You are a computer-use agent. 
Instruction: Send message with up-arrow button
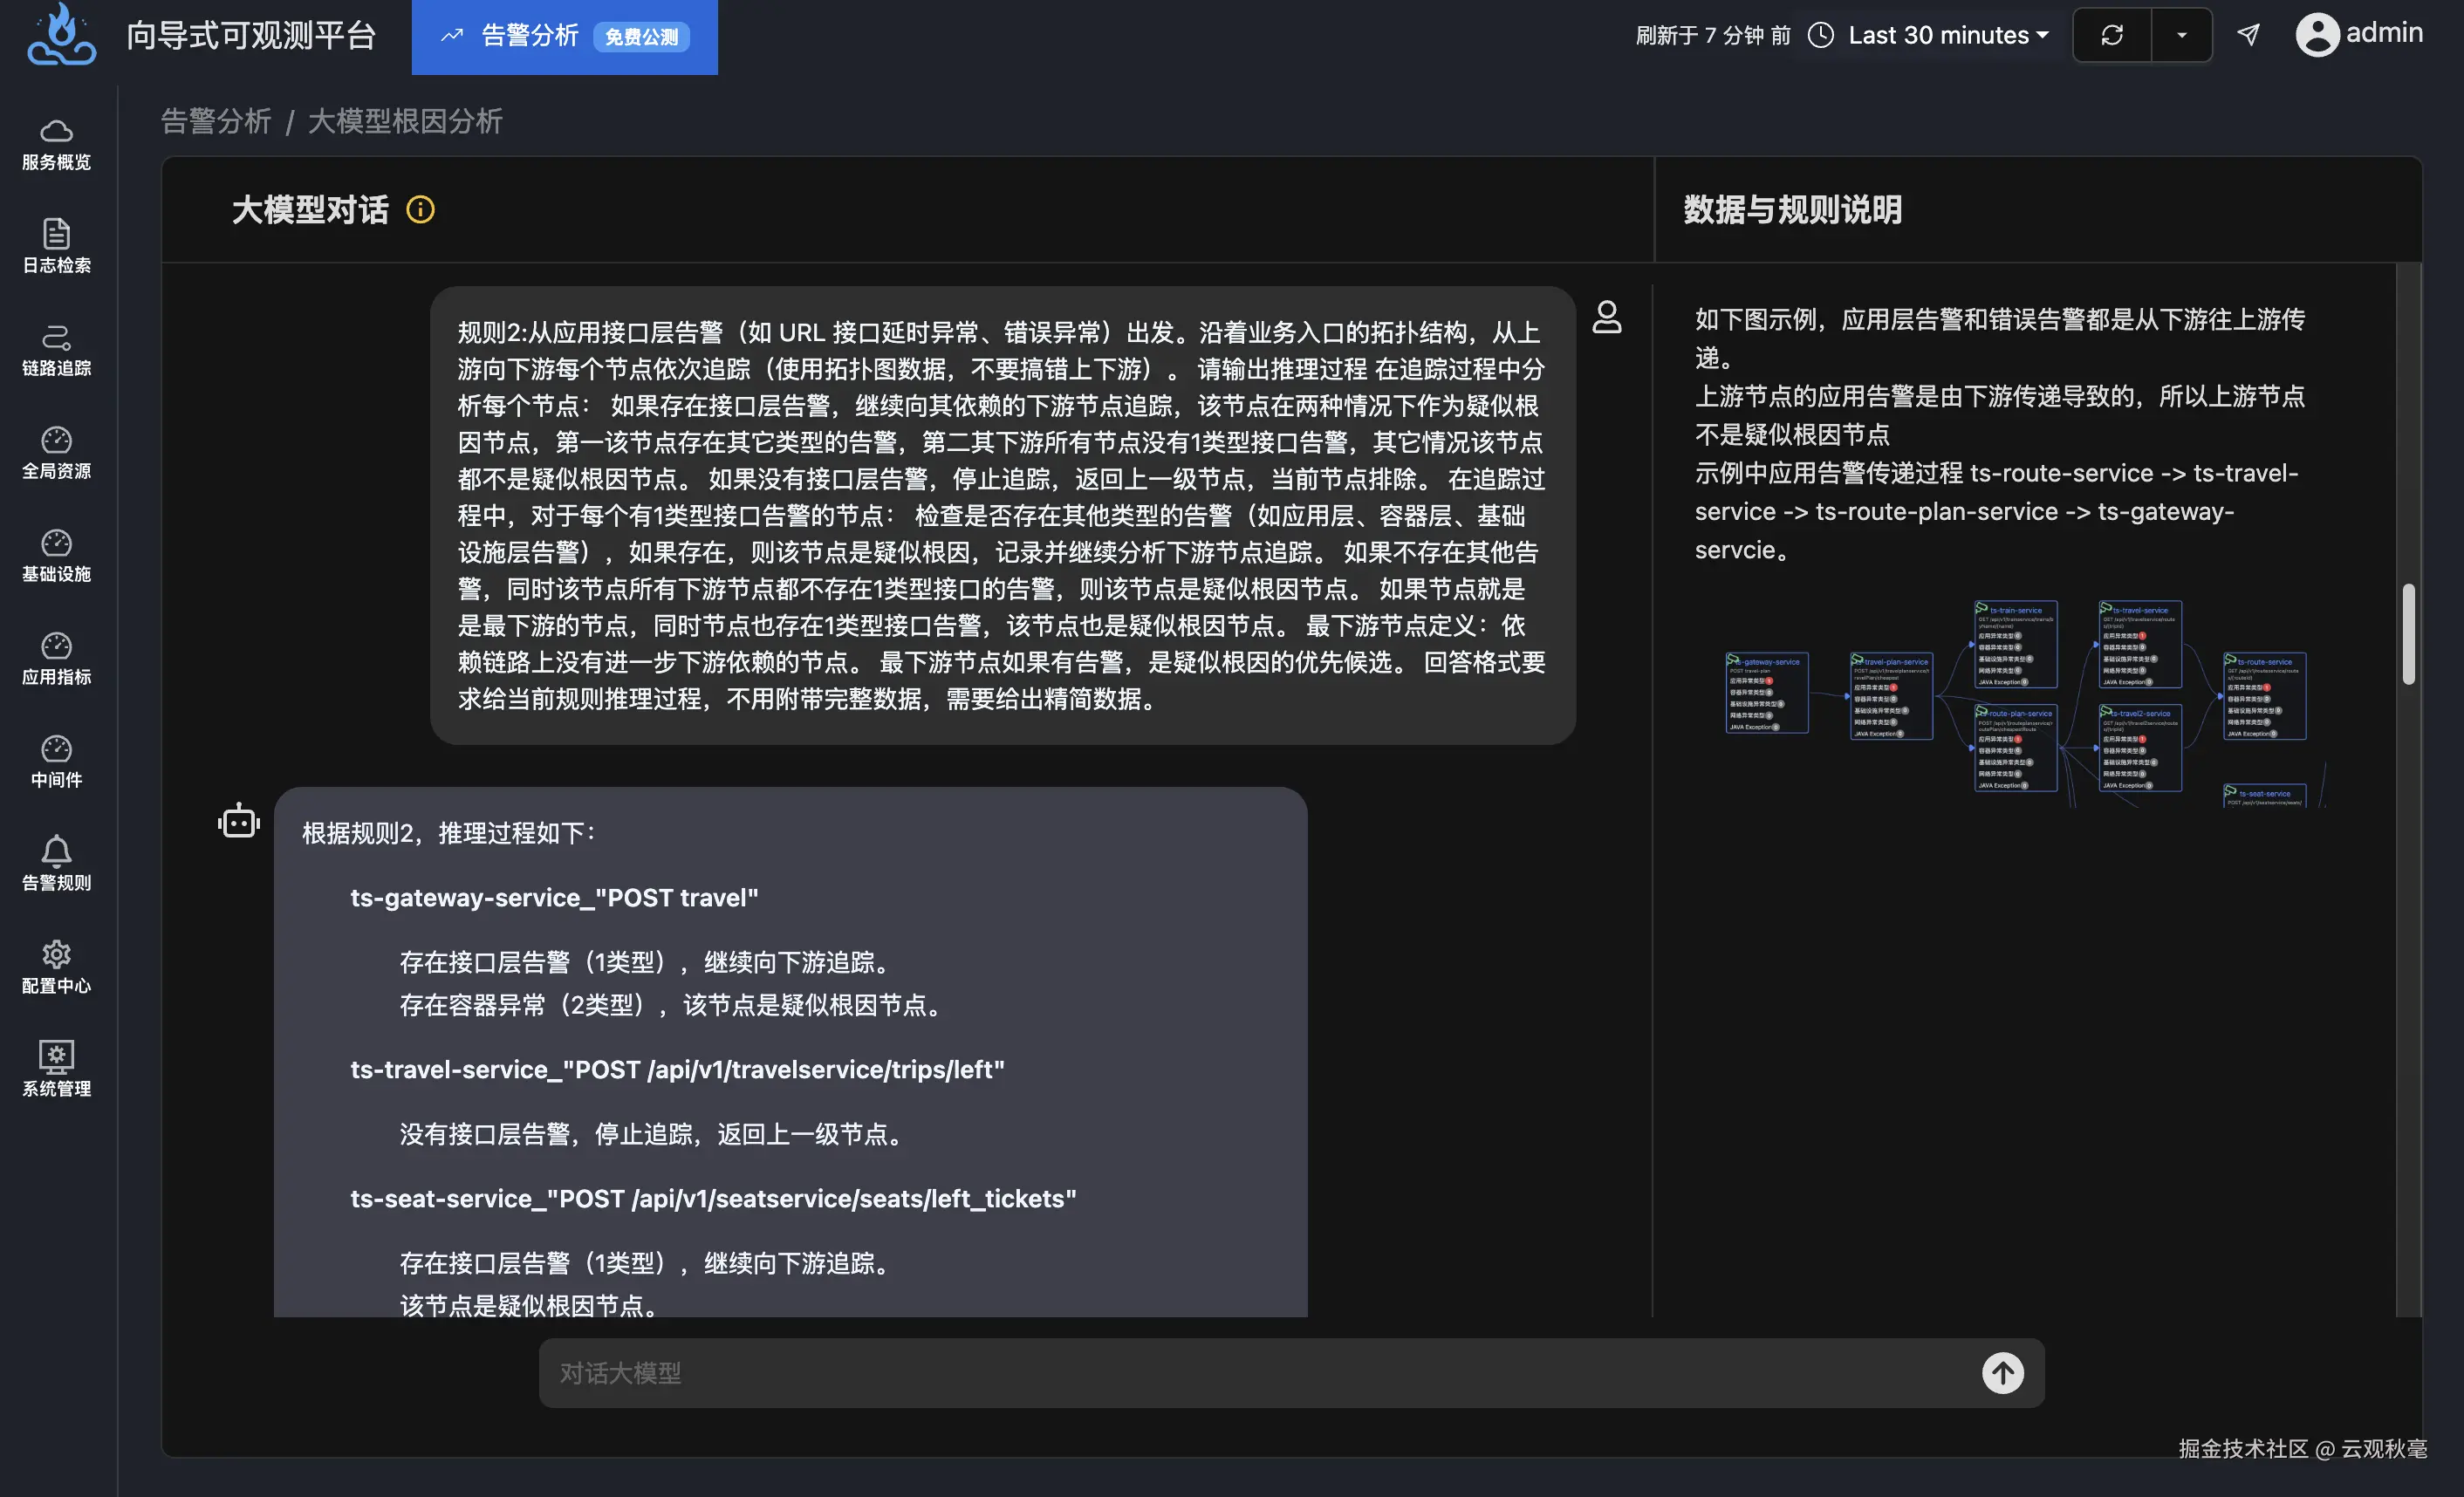coord(2002,1373)
